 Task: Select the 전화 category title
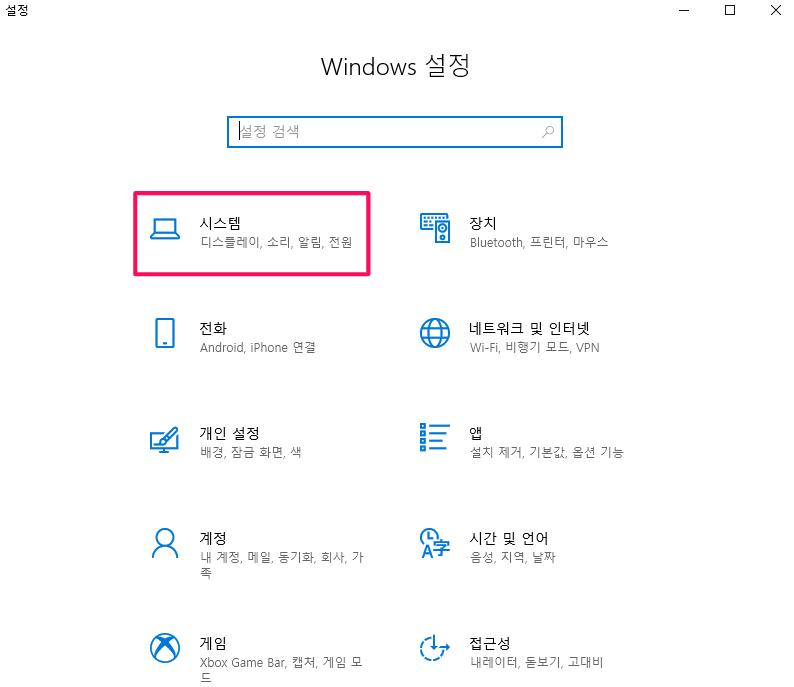(x=213, y=329)
